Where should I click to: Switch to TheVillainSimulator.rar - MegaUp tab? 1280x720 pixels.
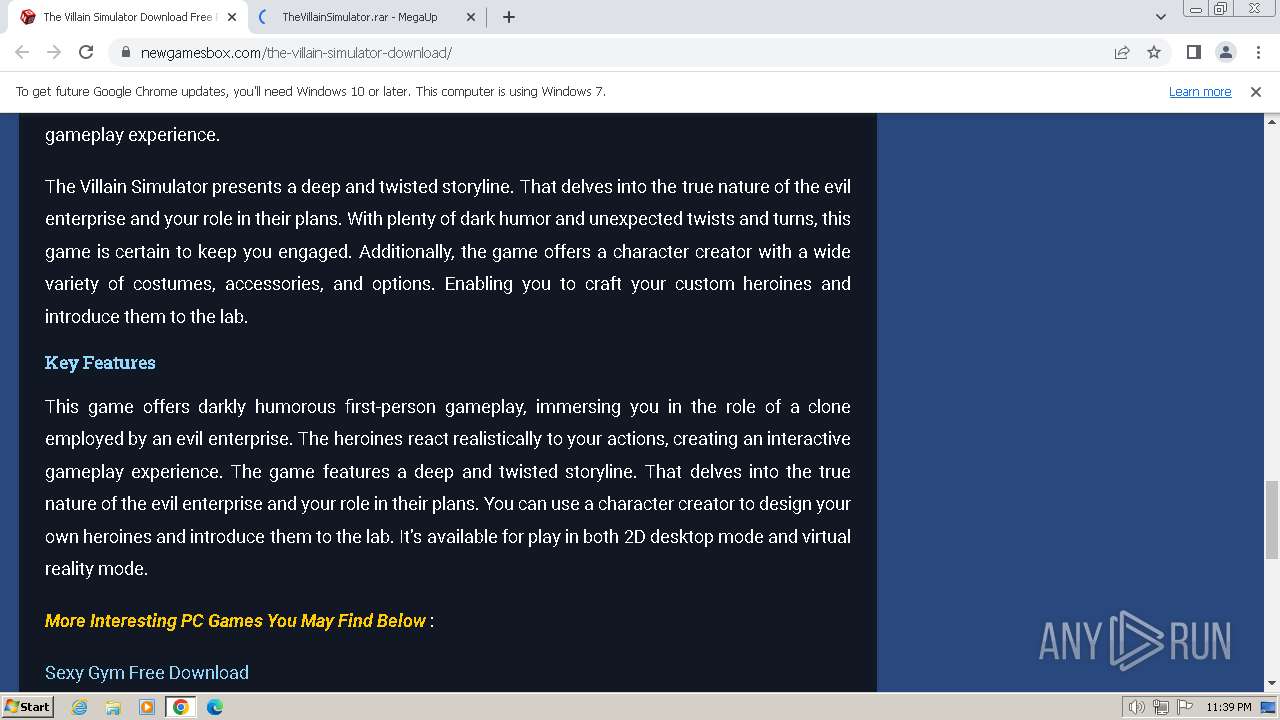coord(367,17)
